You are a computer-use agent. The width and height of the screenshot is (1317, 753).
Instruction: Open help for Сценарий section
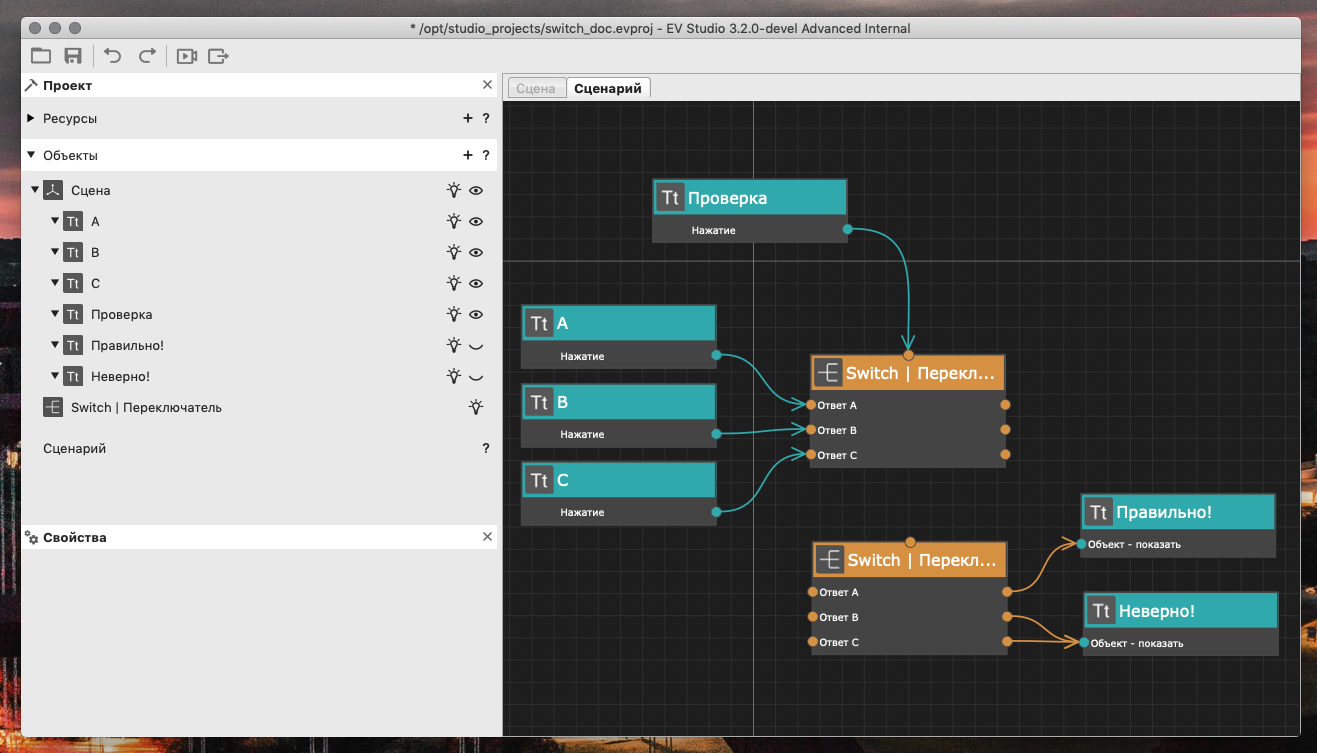[486, 449]
